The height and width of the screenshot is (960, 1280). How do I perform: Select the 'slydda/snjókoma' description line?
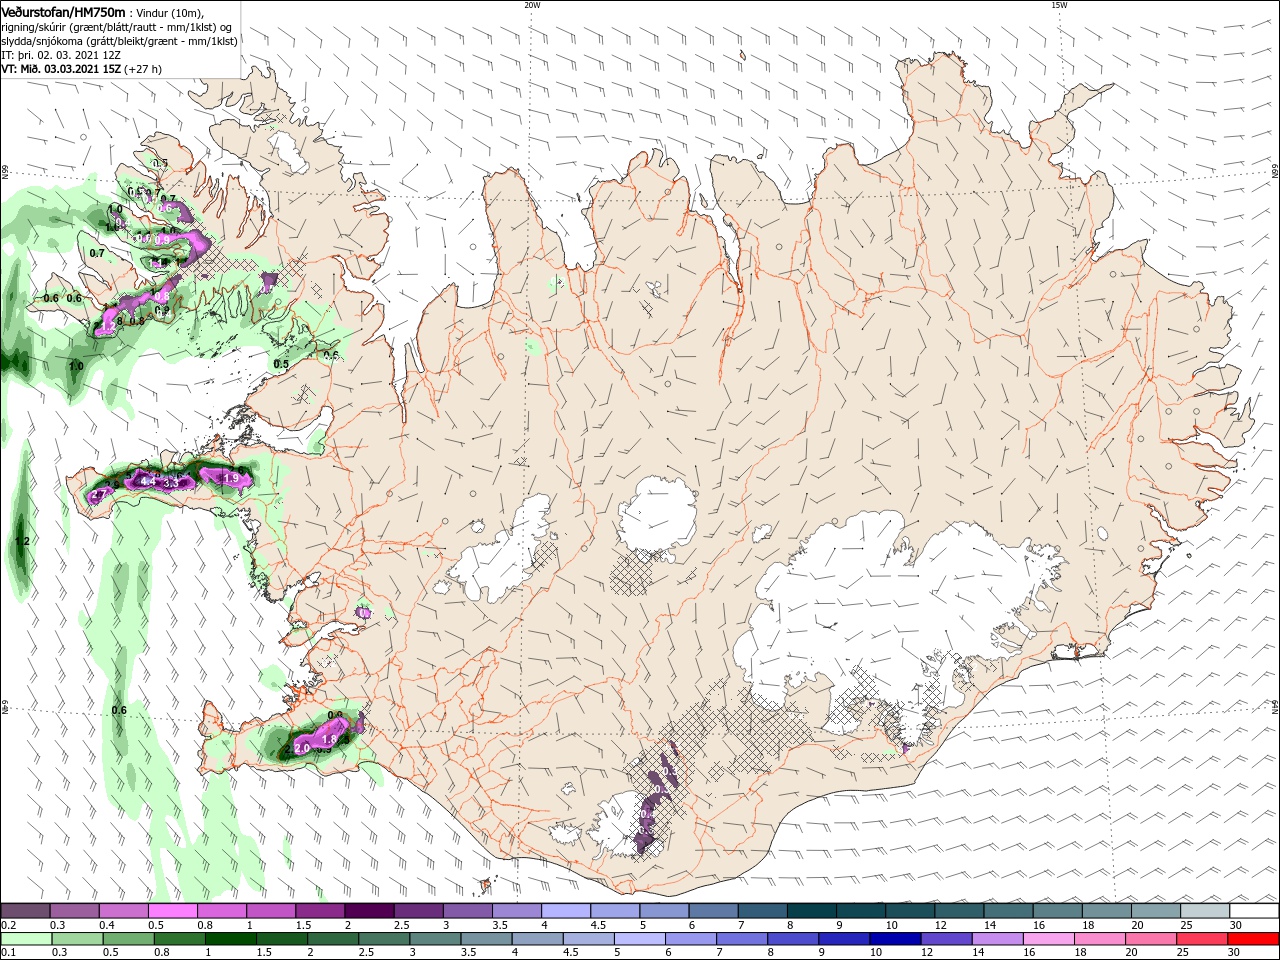[x=119, y=41]
